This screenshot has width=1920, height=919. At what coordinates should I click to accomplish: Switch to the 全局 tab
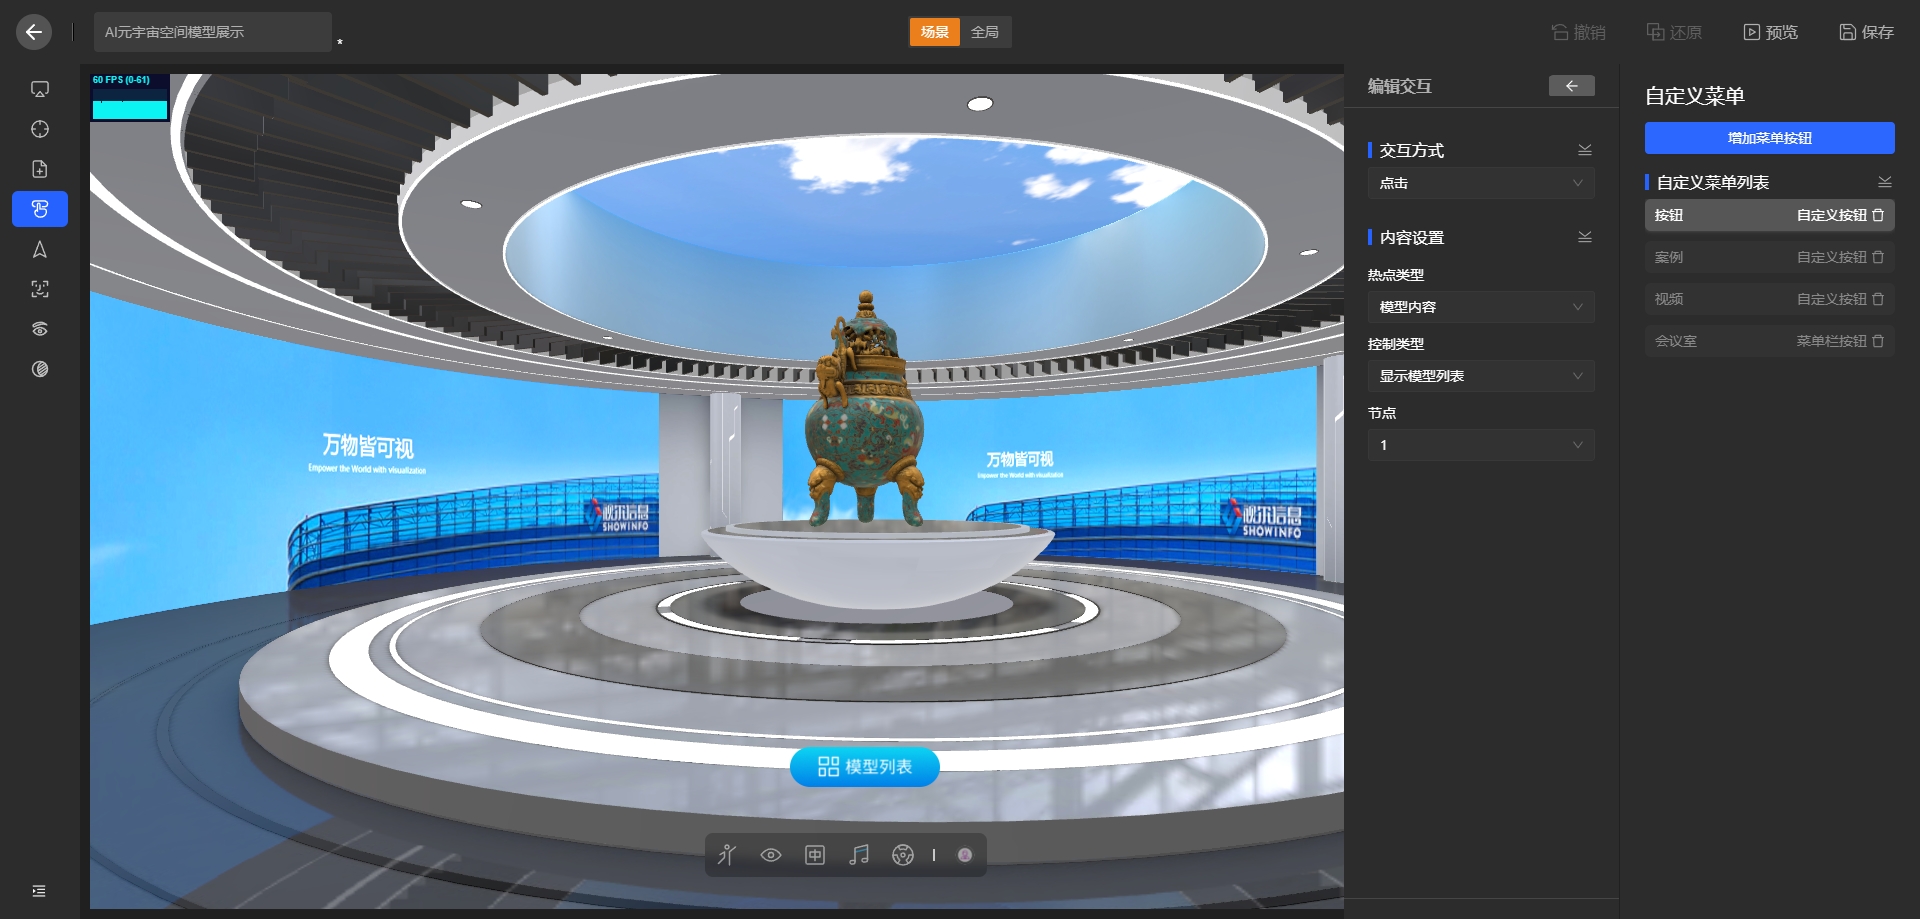985,32
